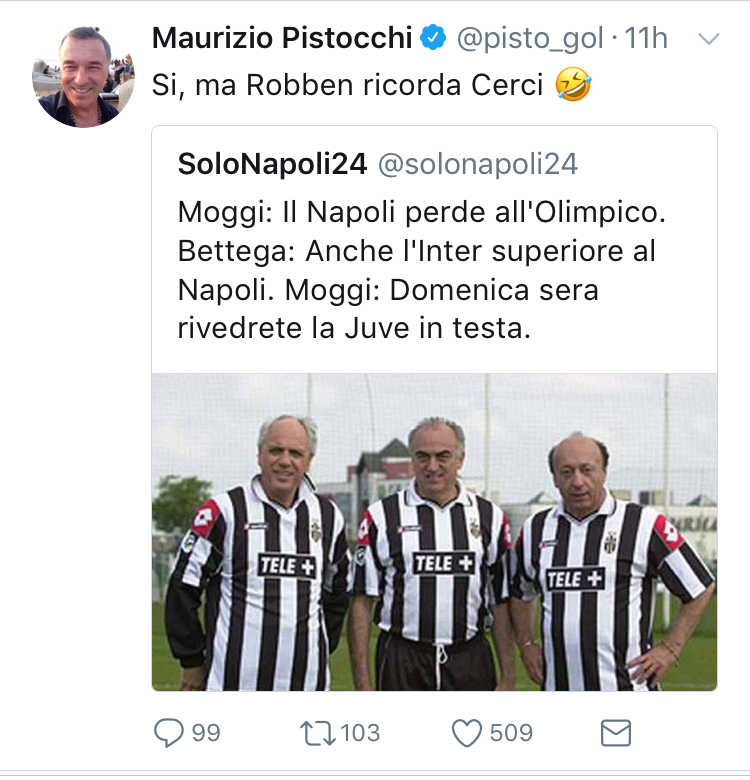Click the reply speech bubble icon
The width and height of the screenshot is (750, 780).
tap(169, 733)
